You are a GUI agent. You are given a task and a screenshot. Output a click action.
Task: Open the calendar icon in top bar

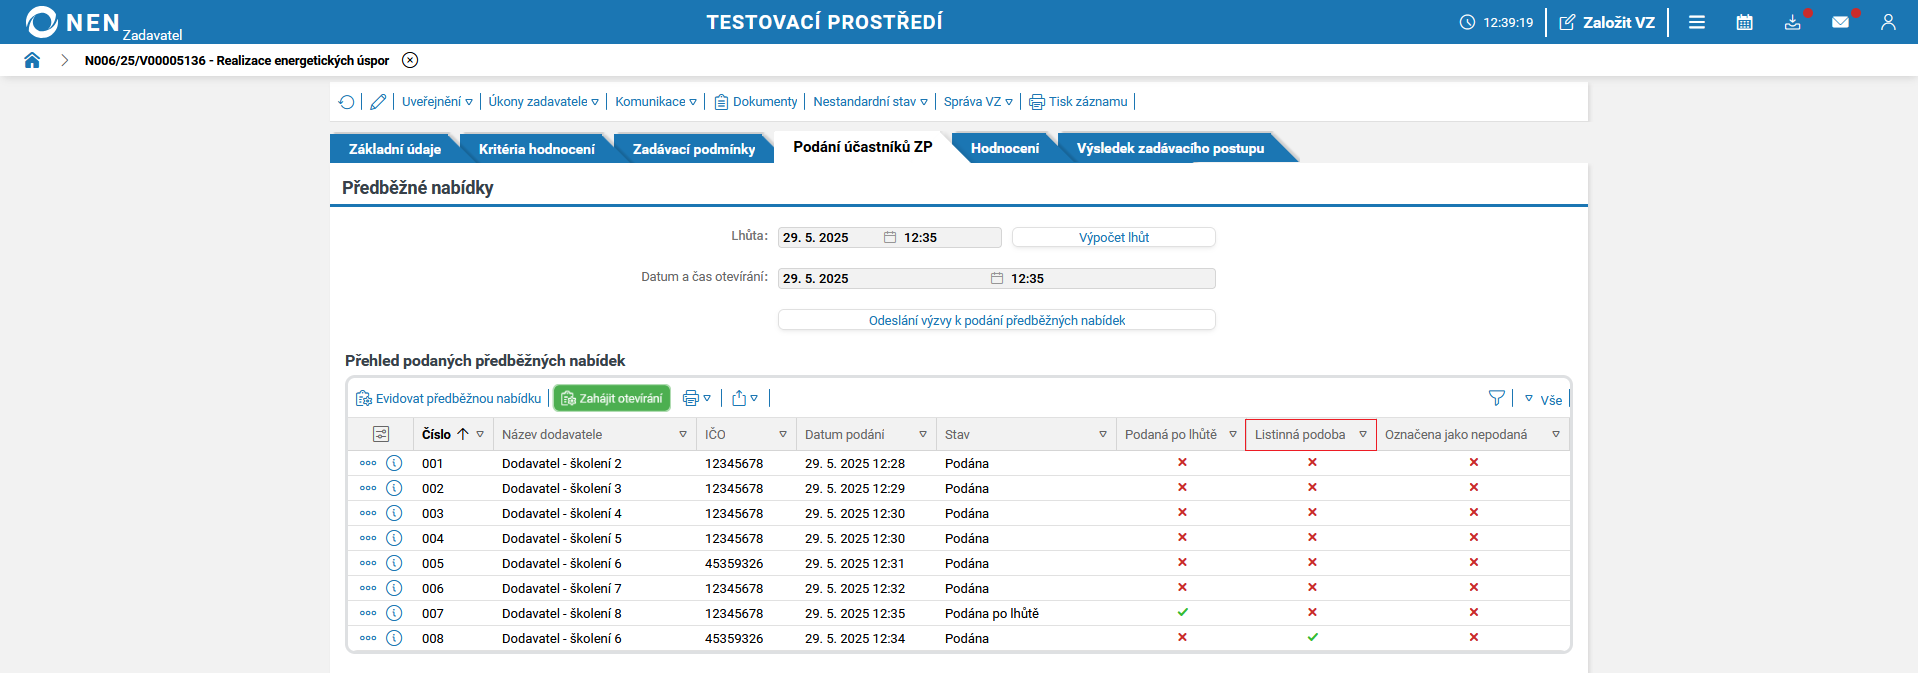1744,22
